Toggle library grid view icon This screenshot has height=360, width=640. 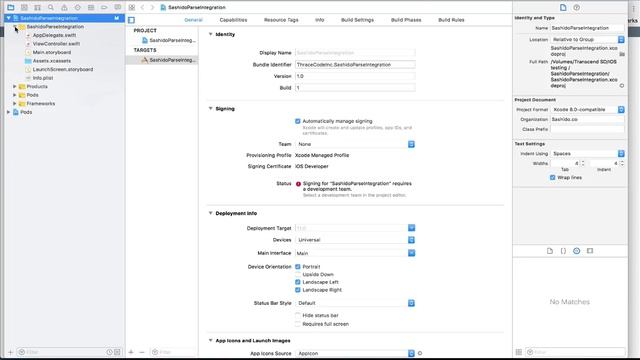(519, 352)
